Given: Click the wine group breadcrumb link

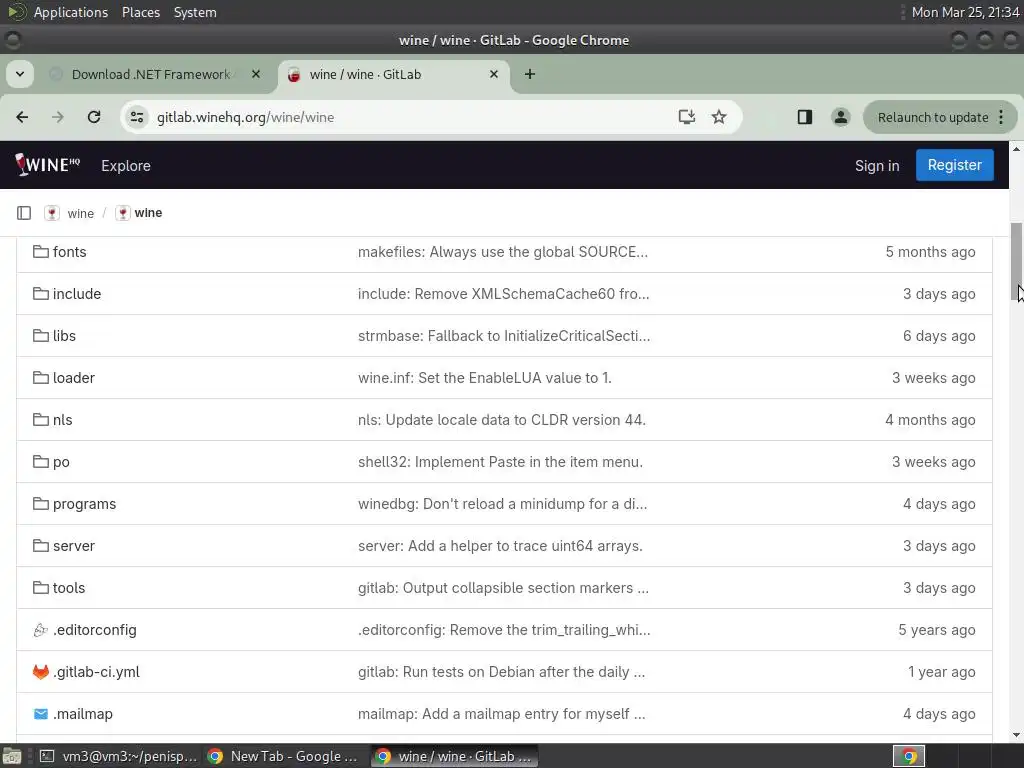Looking at the screenshot, I should coord(80,214).
